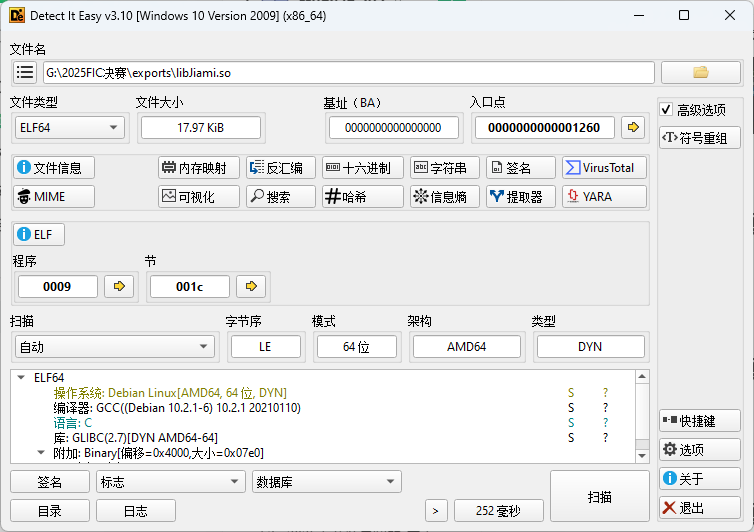This screenshot has width=754, height=532.
Task: Open sections arrow next to 001c
Action: pyautogui.click(x=251, y=286)
